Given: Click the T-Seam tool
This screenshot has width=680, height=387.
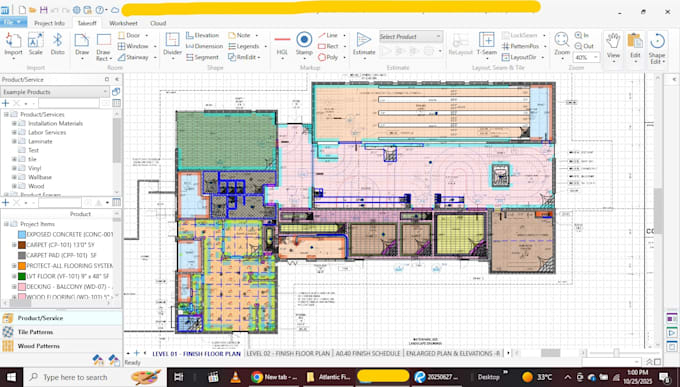Looking at the screenshot, I should point(486,44).
